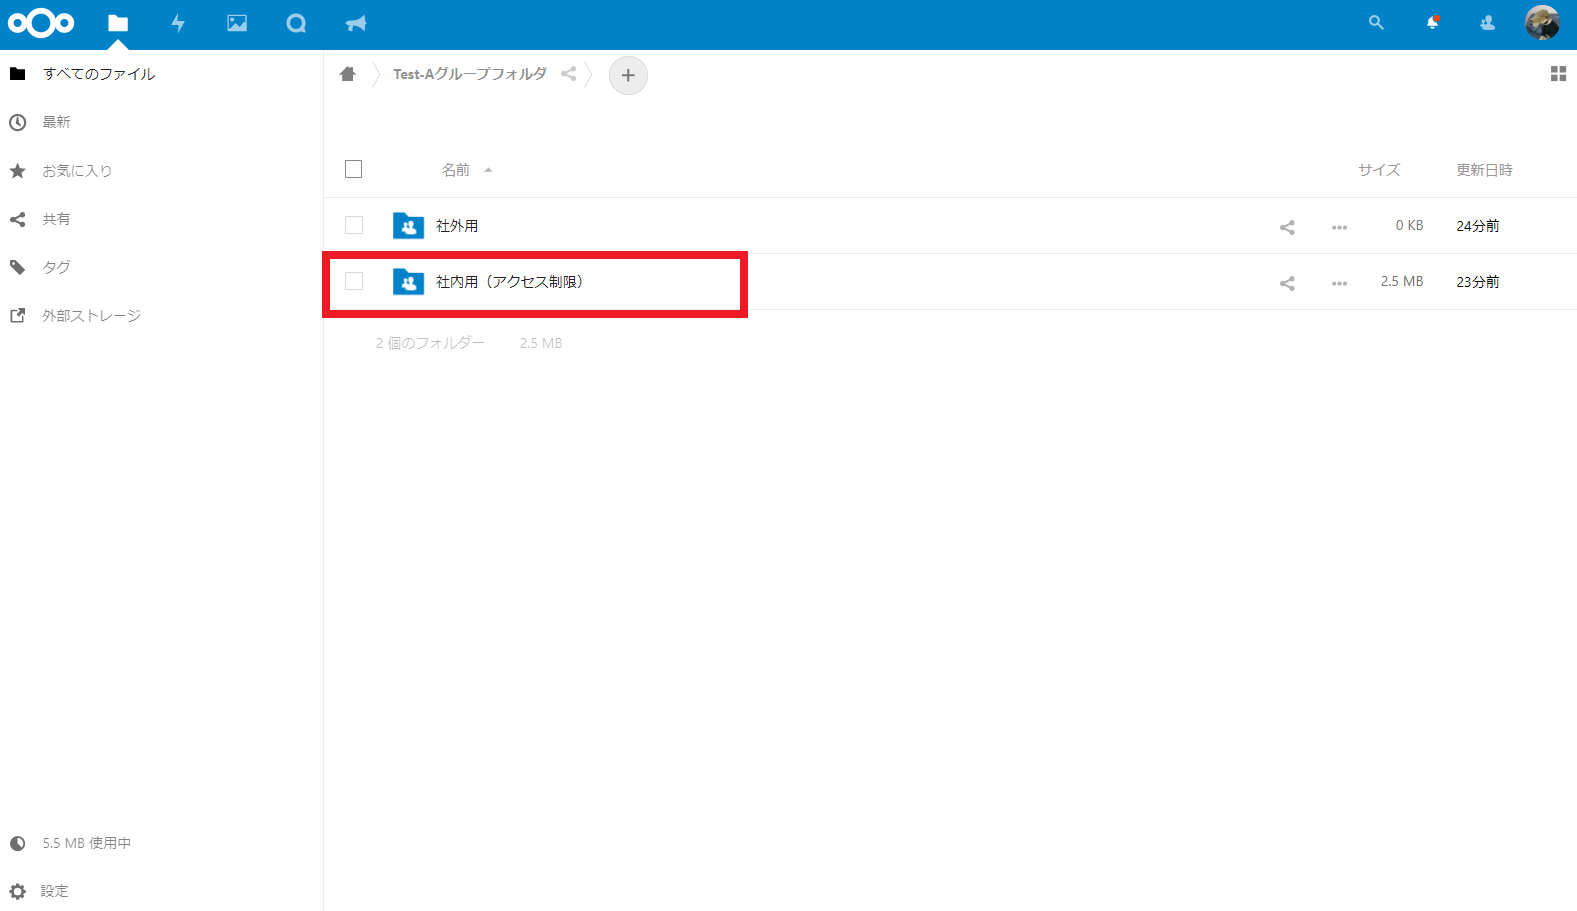Open the Announcements megaphone icon

tap(355, 23)
